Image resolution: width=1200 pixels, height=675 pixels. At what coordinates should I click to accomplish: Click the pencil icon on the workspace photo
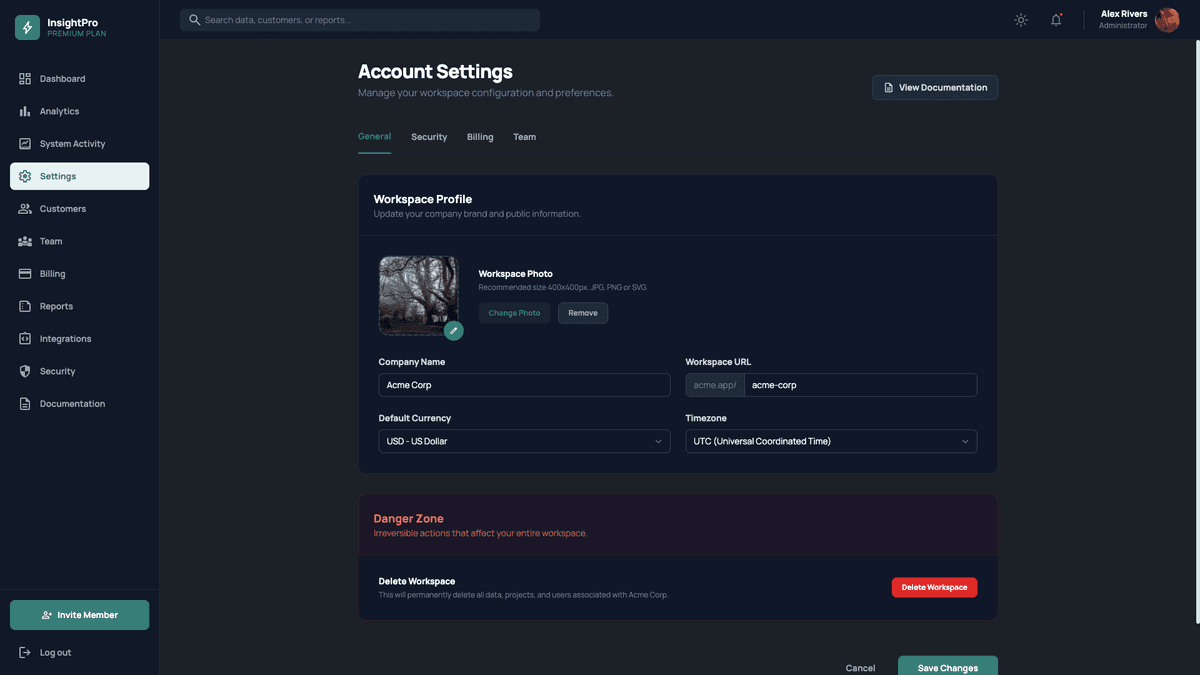(452, 329)
